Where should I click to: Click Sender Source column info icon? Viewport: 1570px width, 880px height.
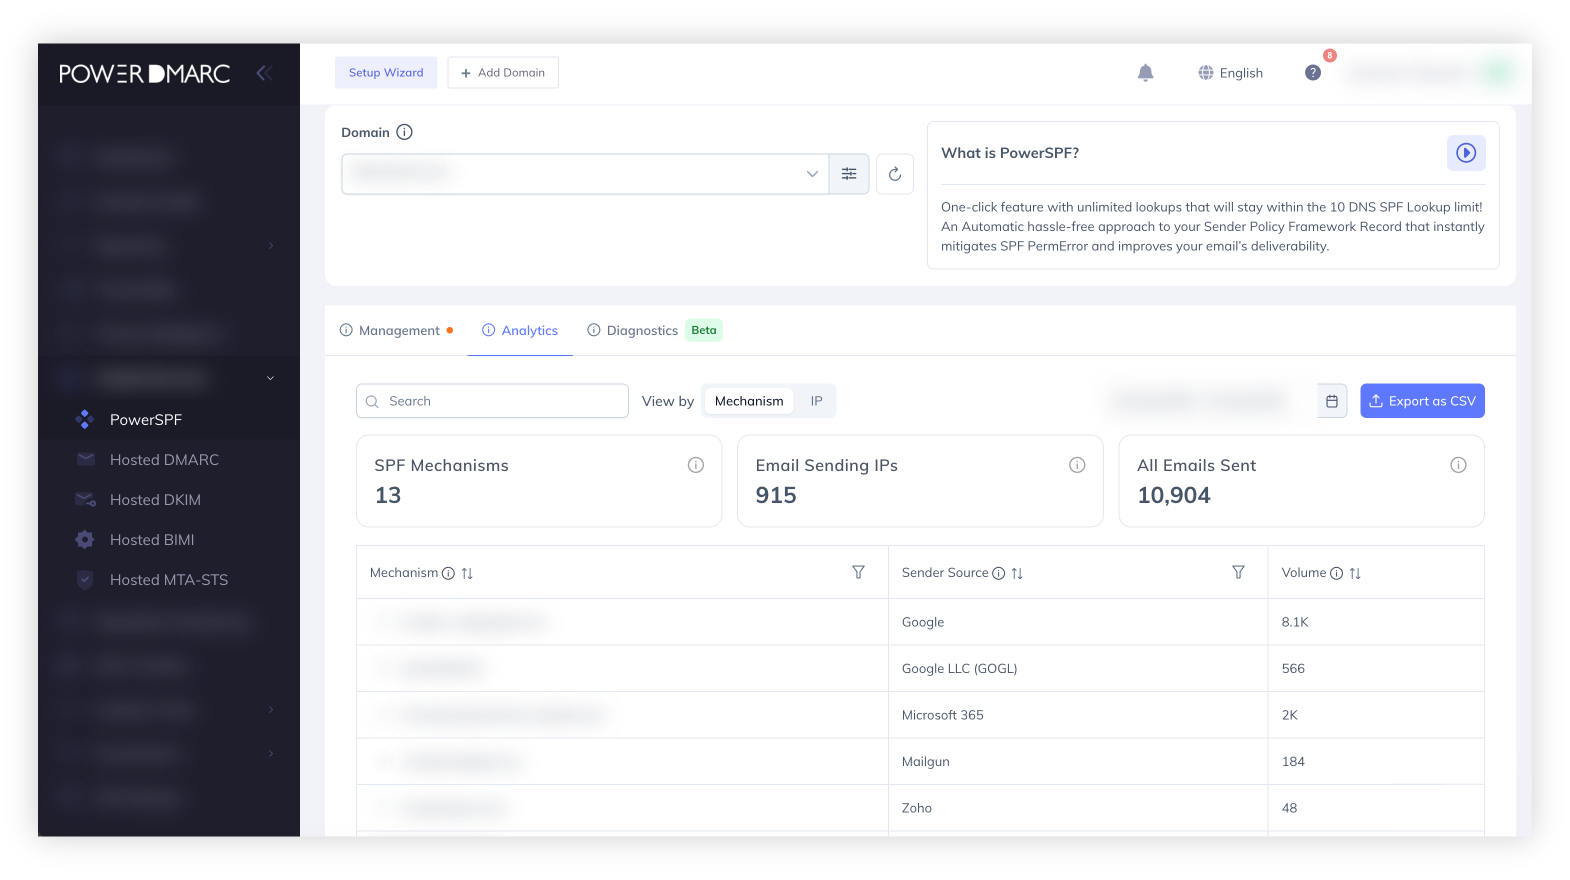998,573
